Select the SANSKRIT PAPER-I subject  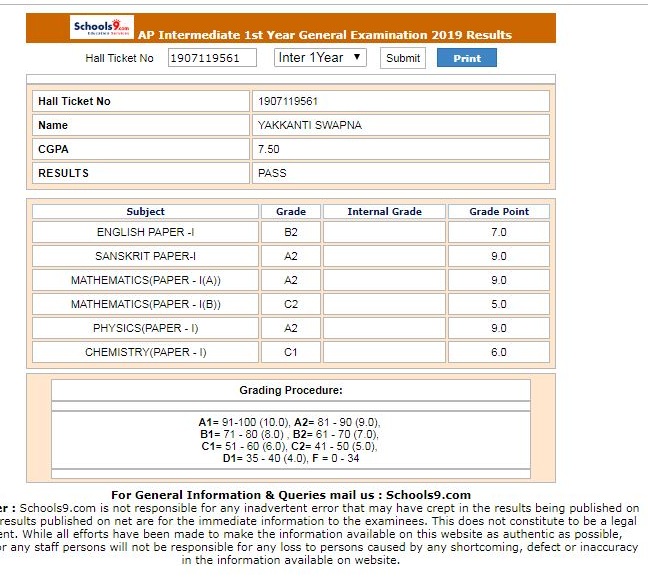pyautogui.click(x=145, y=256)
